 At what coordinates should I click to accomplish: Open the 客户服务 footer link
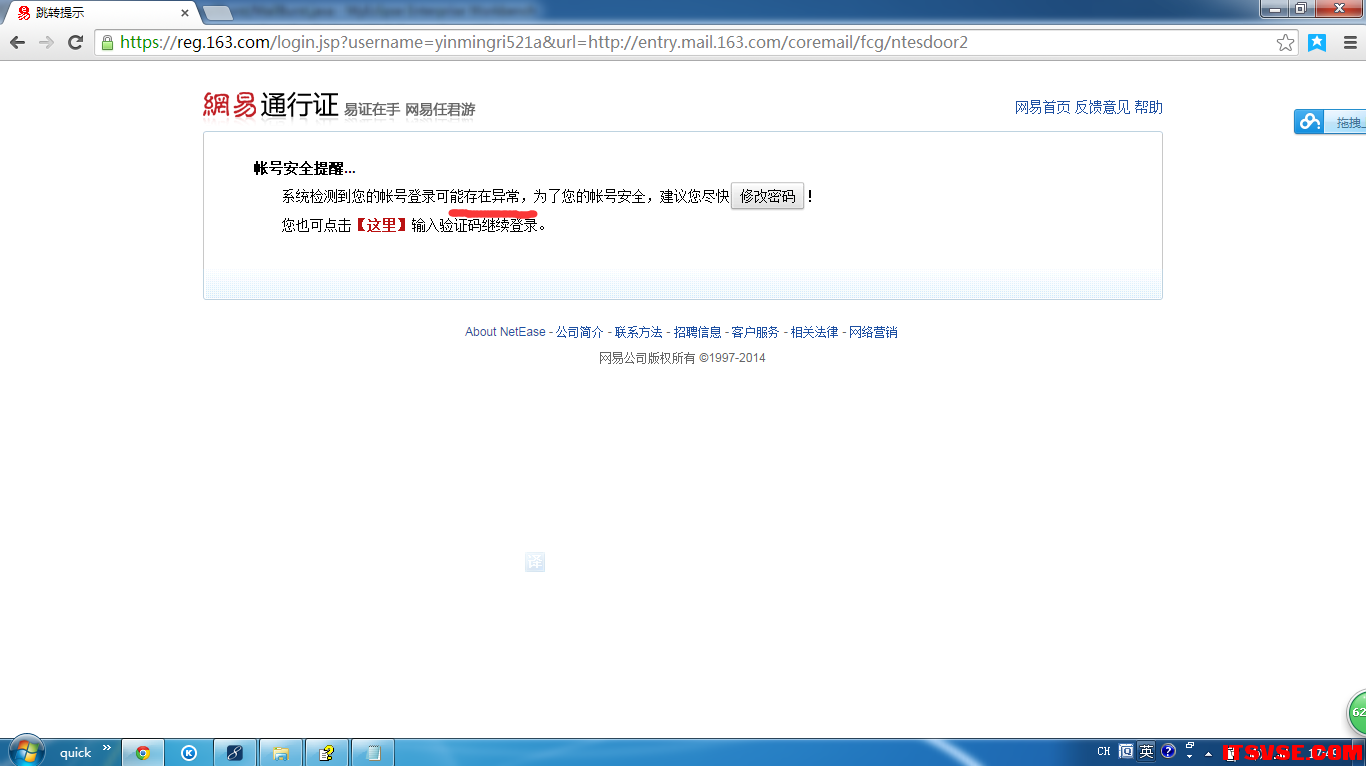click(x=755, y=332)
